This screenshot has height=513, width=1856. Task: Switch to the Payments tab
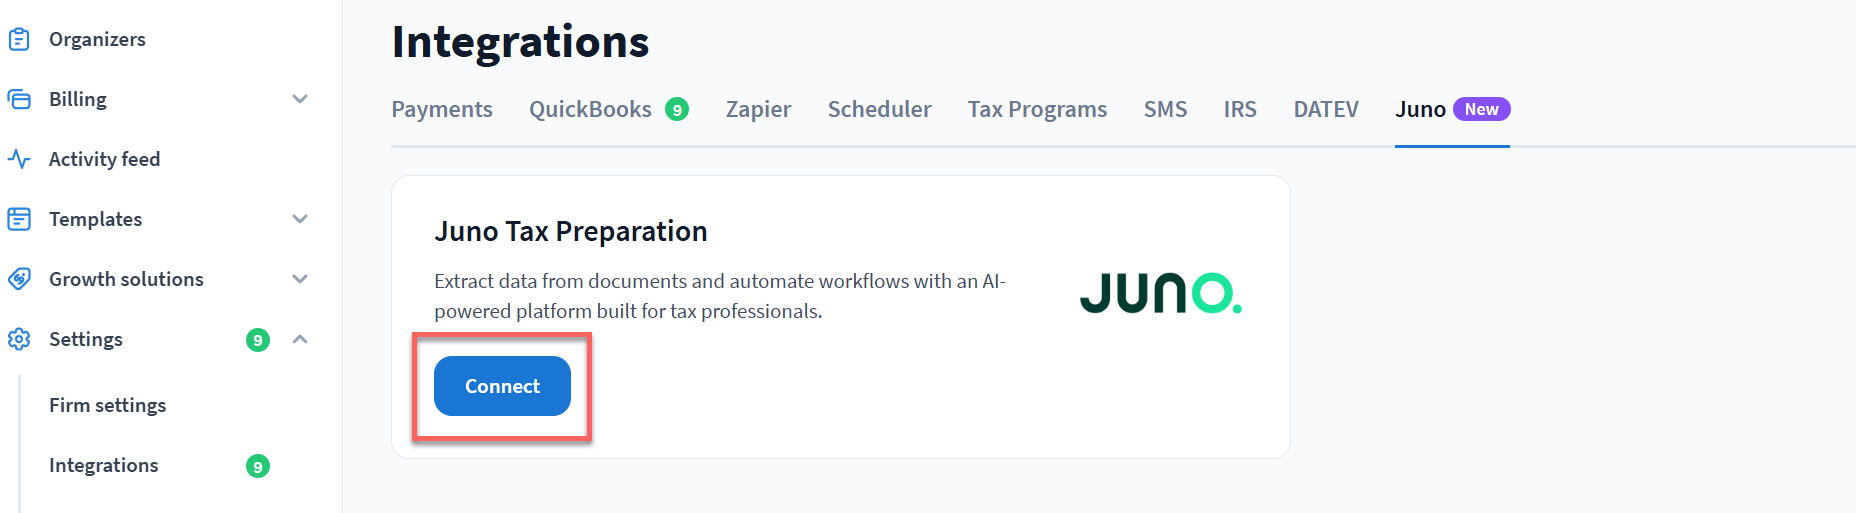pos(442,109)
